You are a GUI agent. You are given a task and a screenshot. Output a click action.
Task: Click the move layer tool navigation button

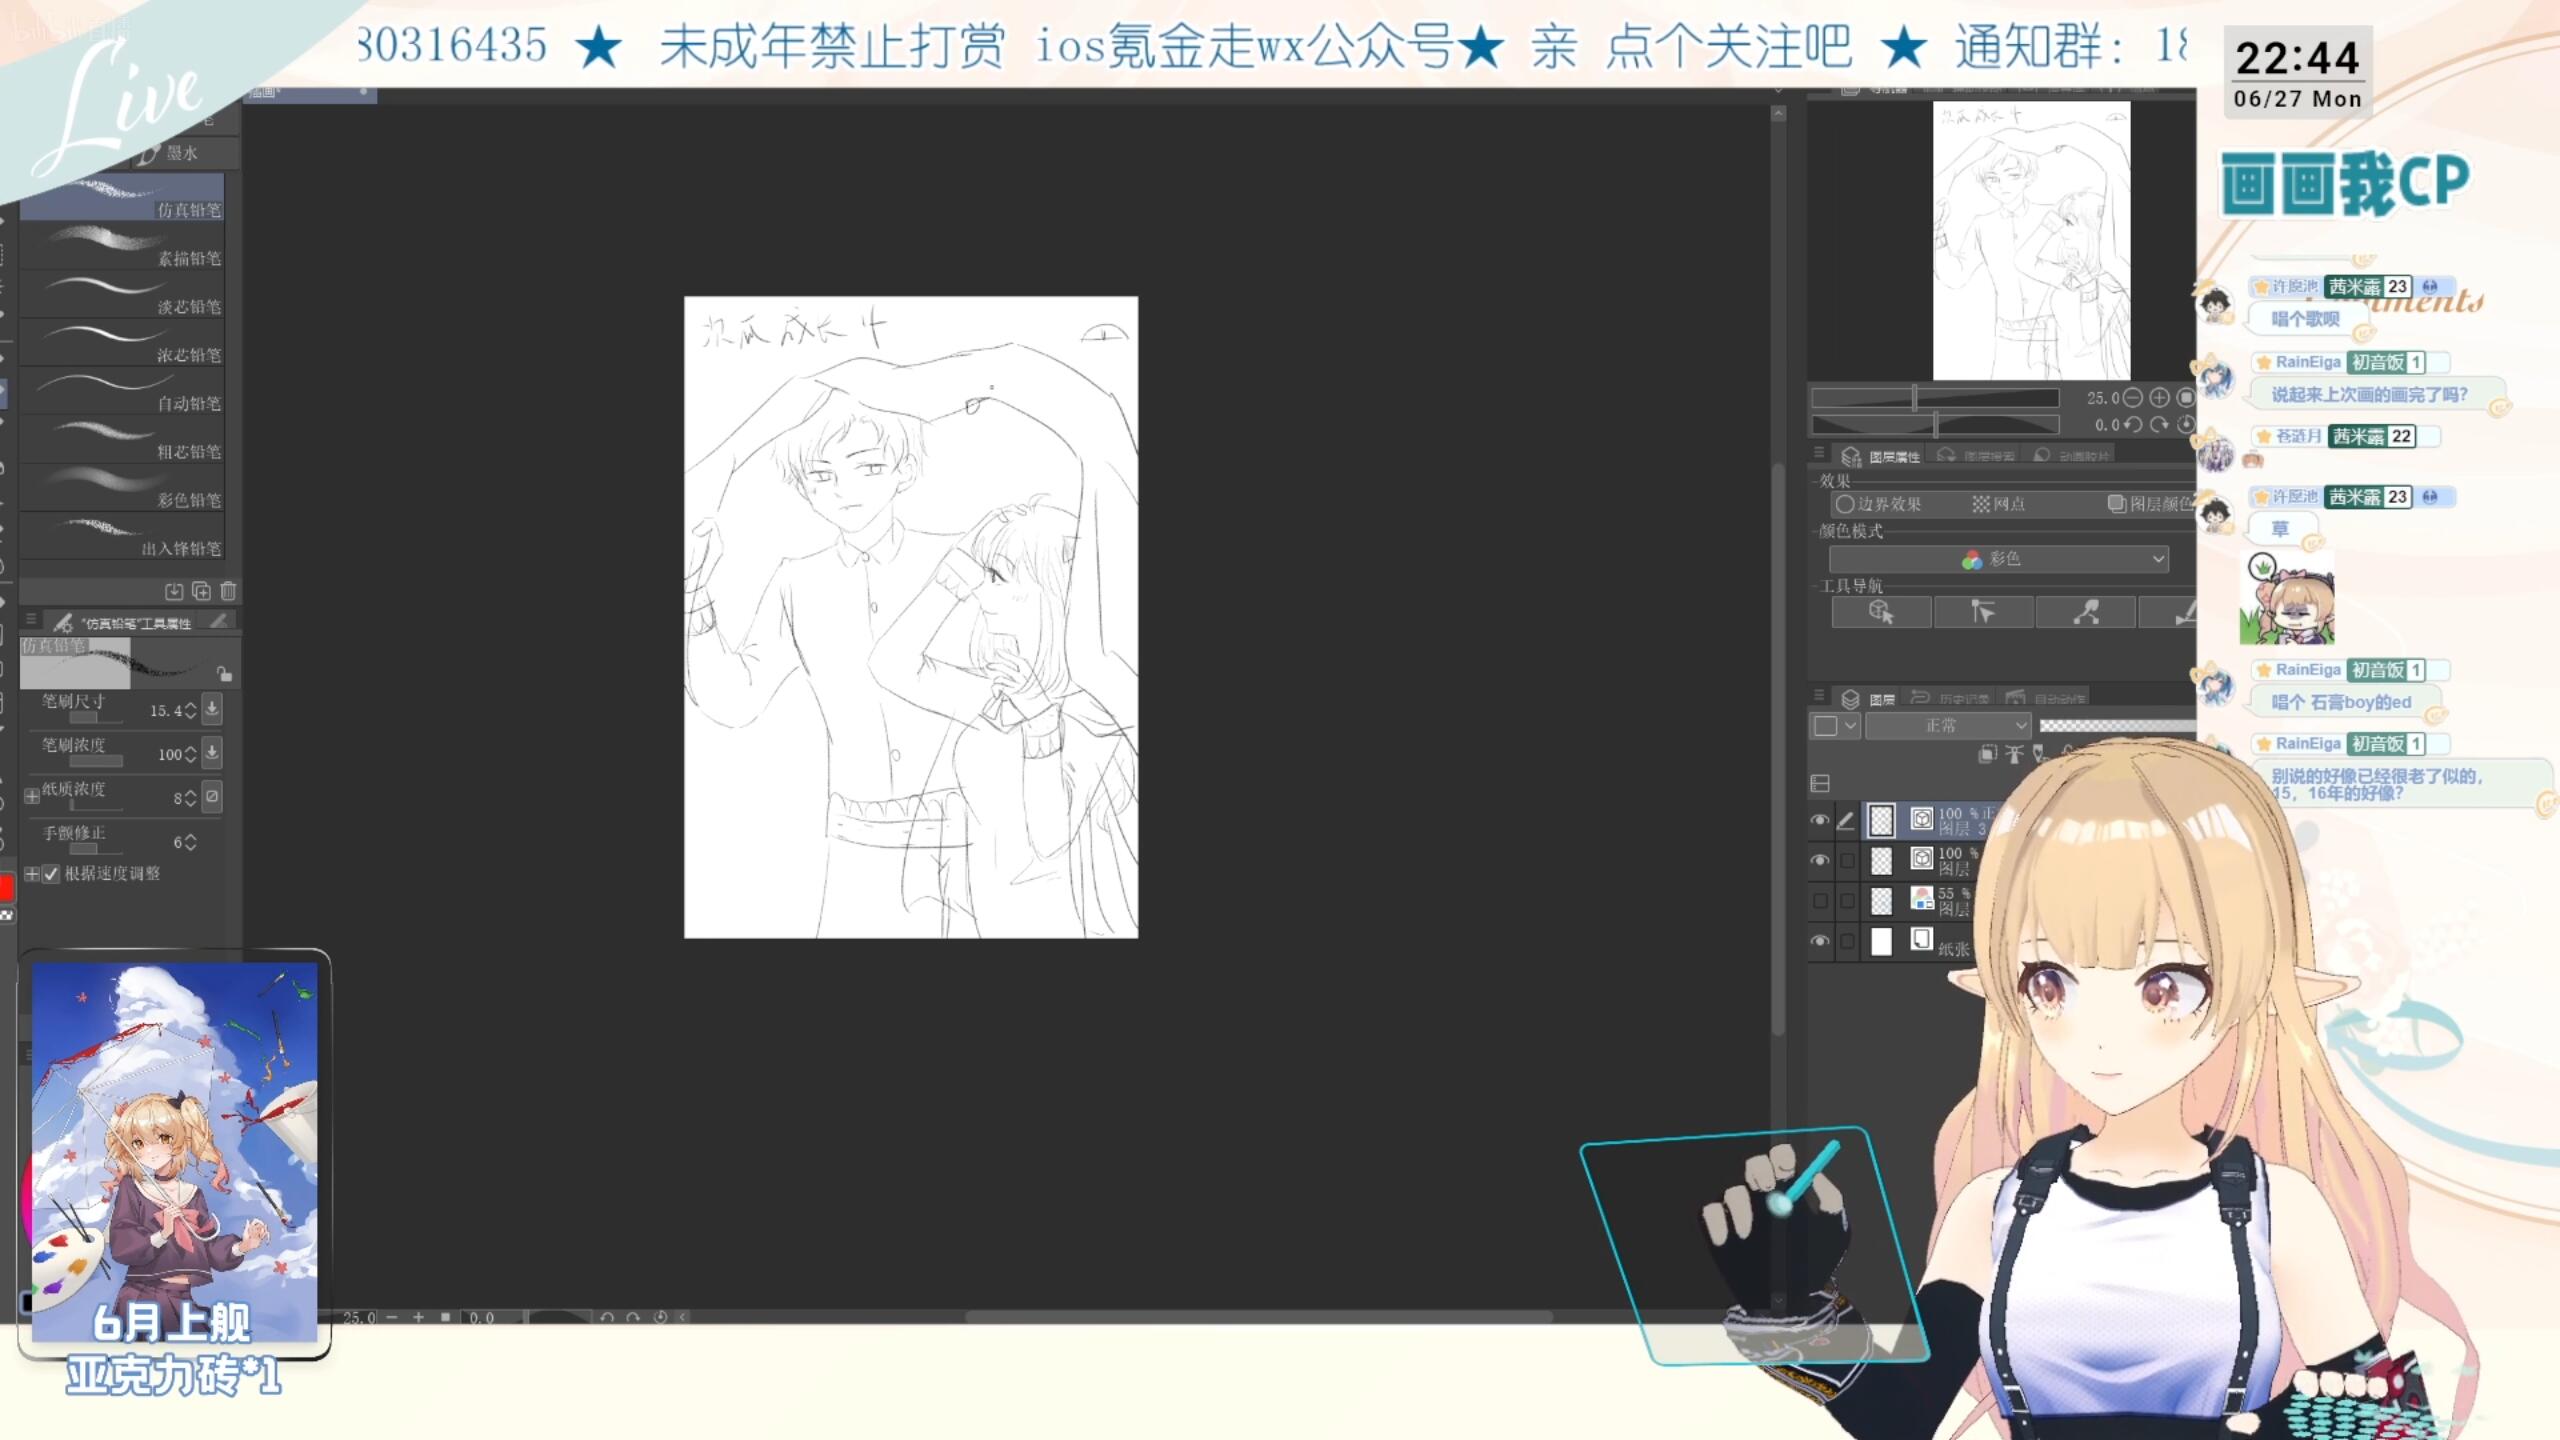point(1983,612)
